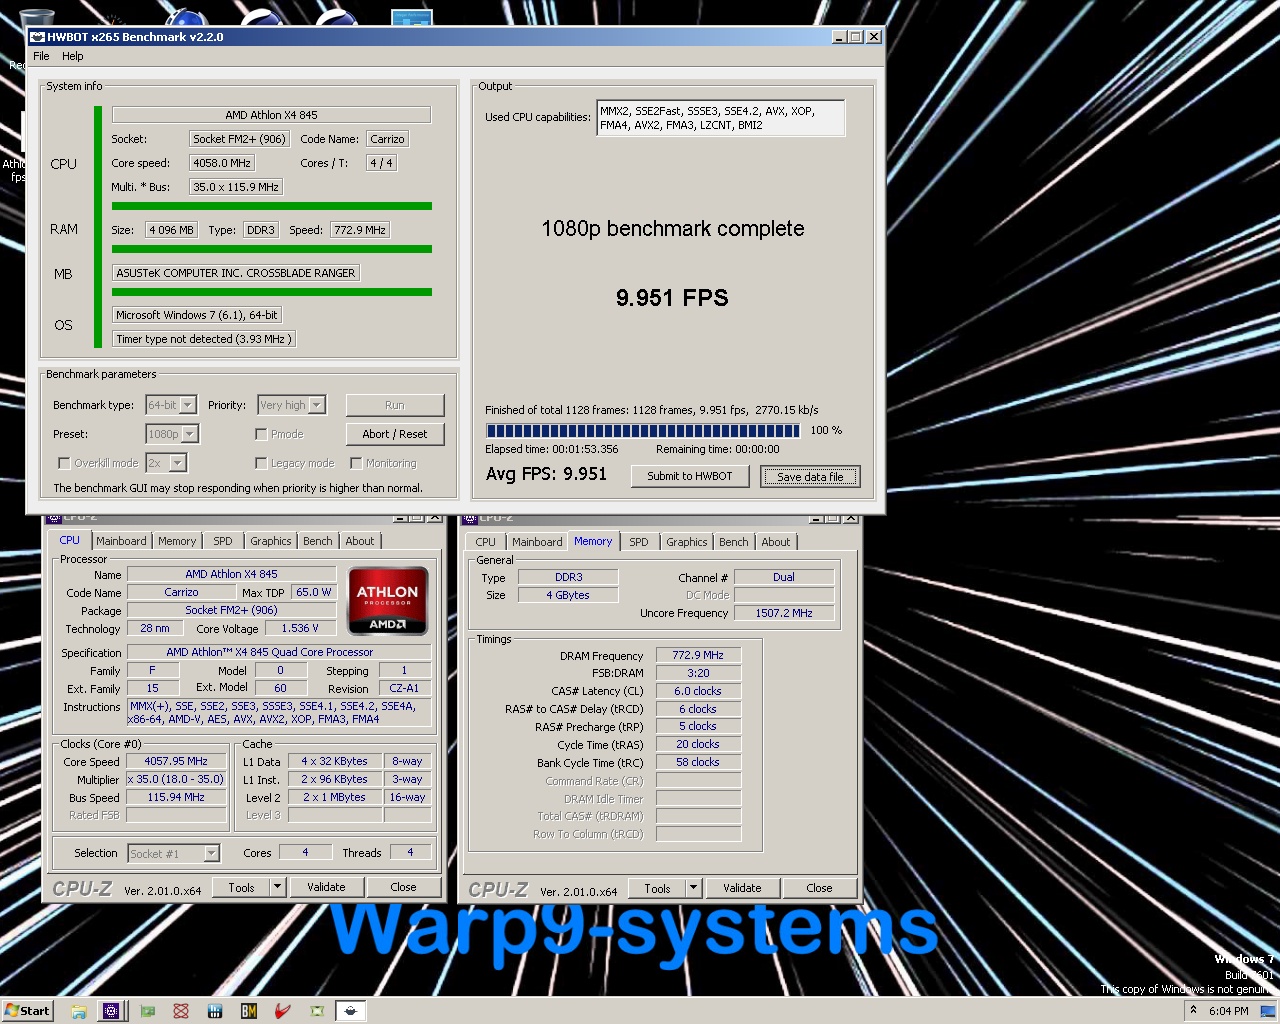The height and width of the screenshot is (1024, 1280).
Task: Switch to CPU tab in right CPU-Z
Action: coord(485,542)
